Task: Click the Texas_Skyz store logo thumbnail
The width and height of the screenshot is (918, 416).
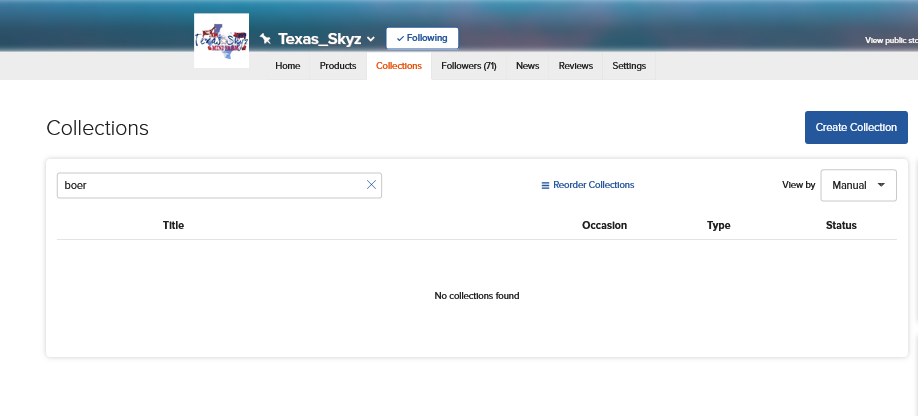Action: click(x=221, y=40)
